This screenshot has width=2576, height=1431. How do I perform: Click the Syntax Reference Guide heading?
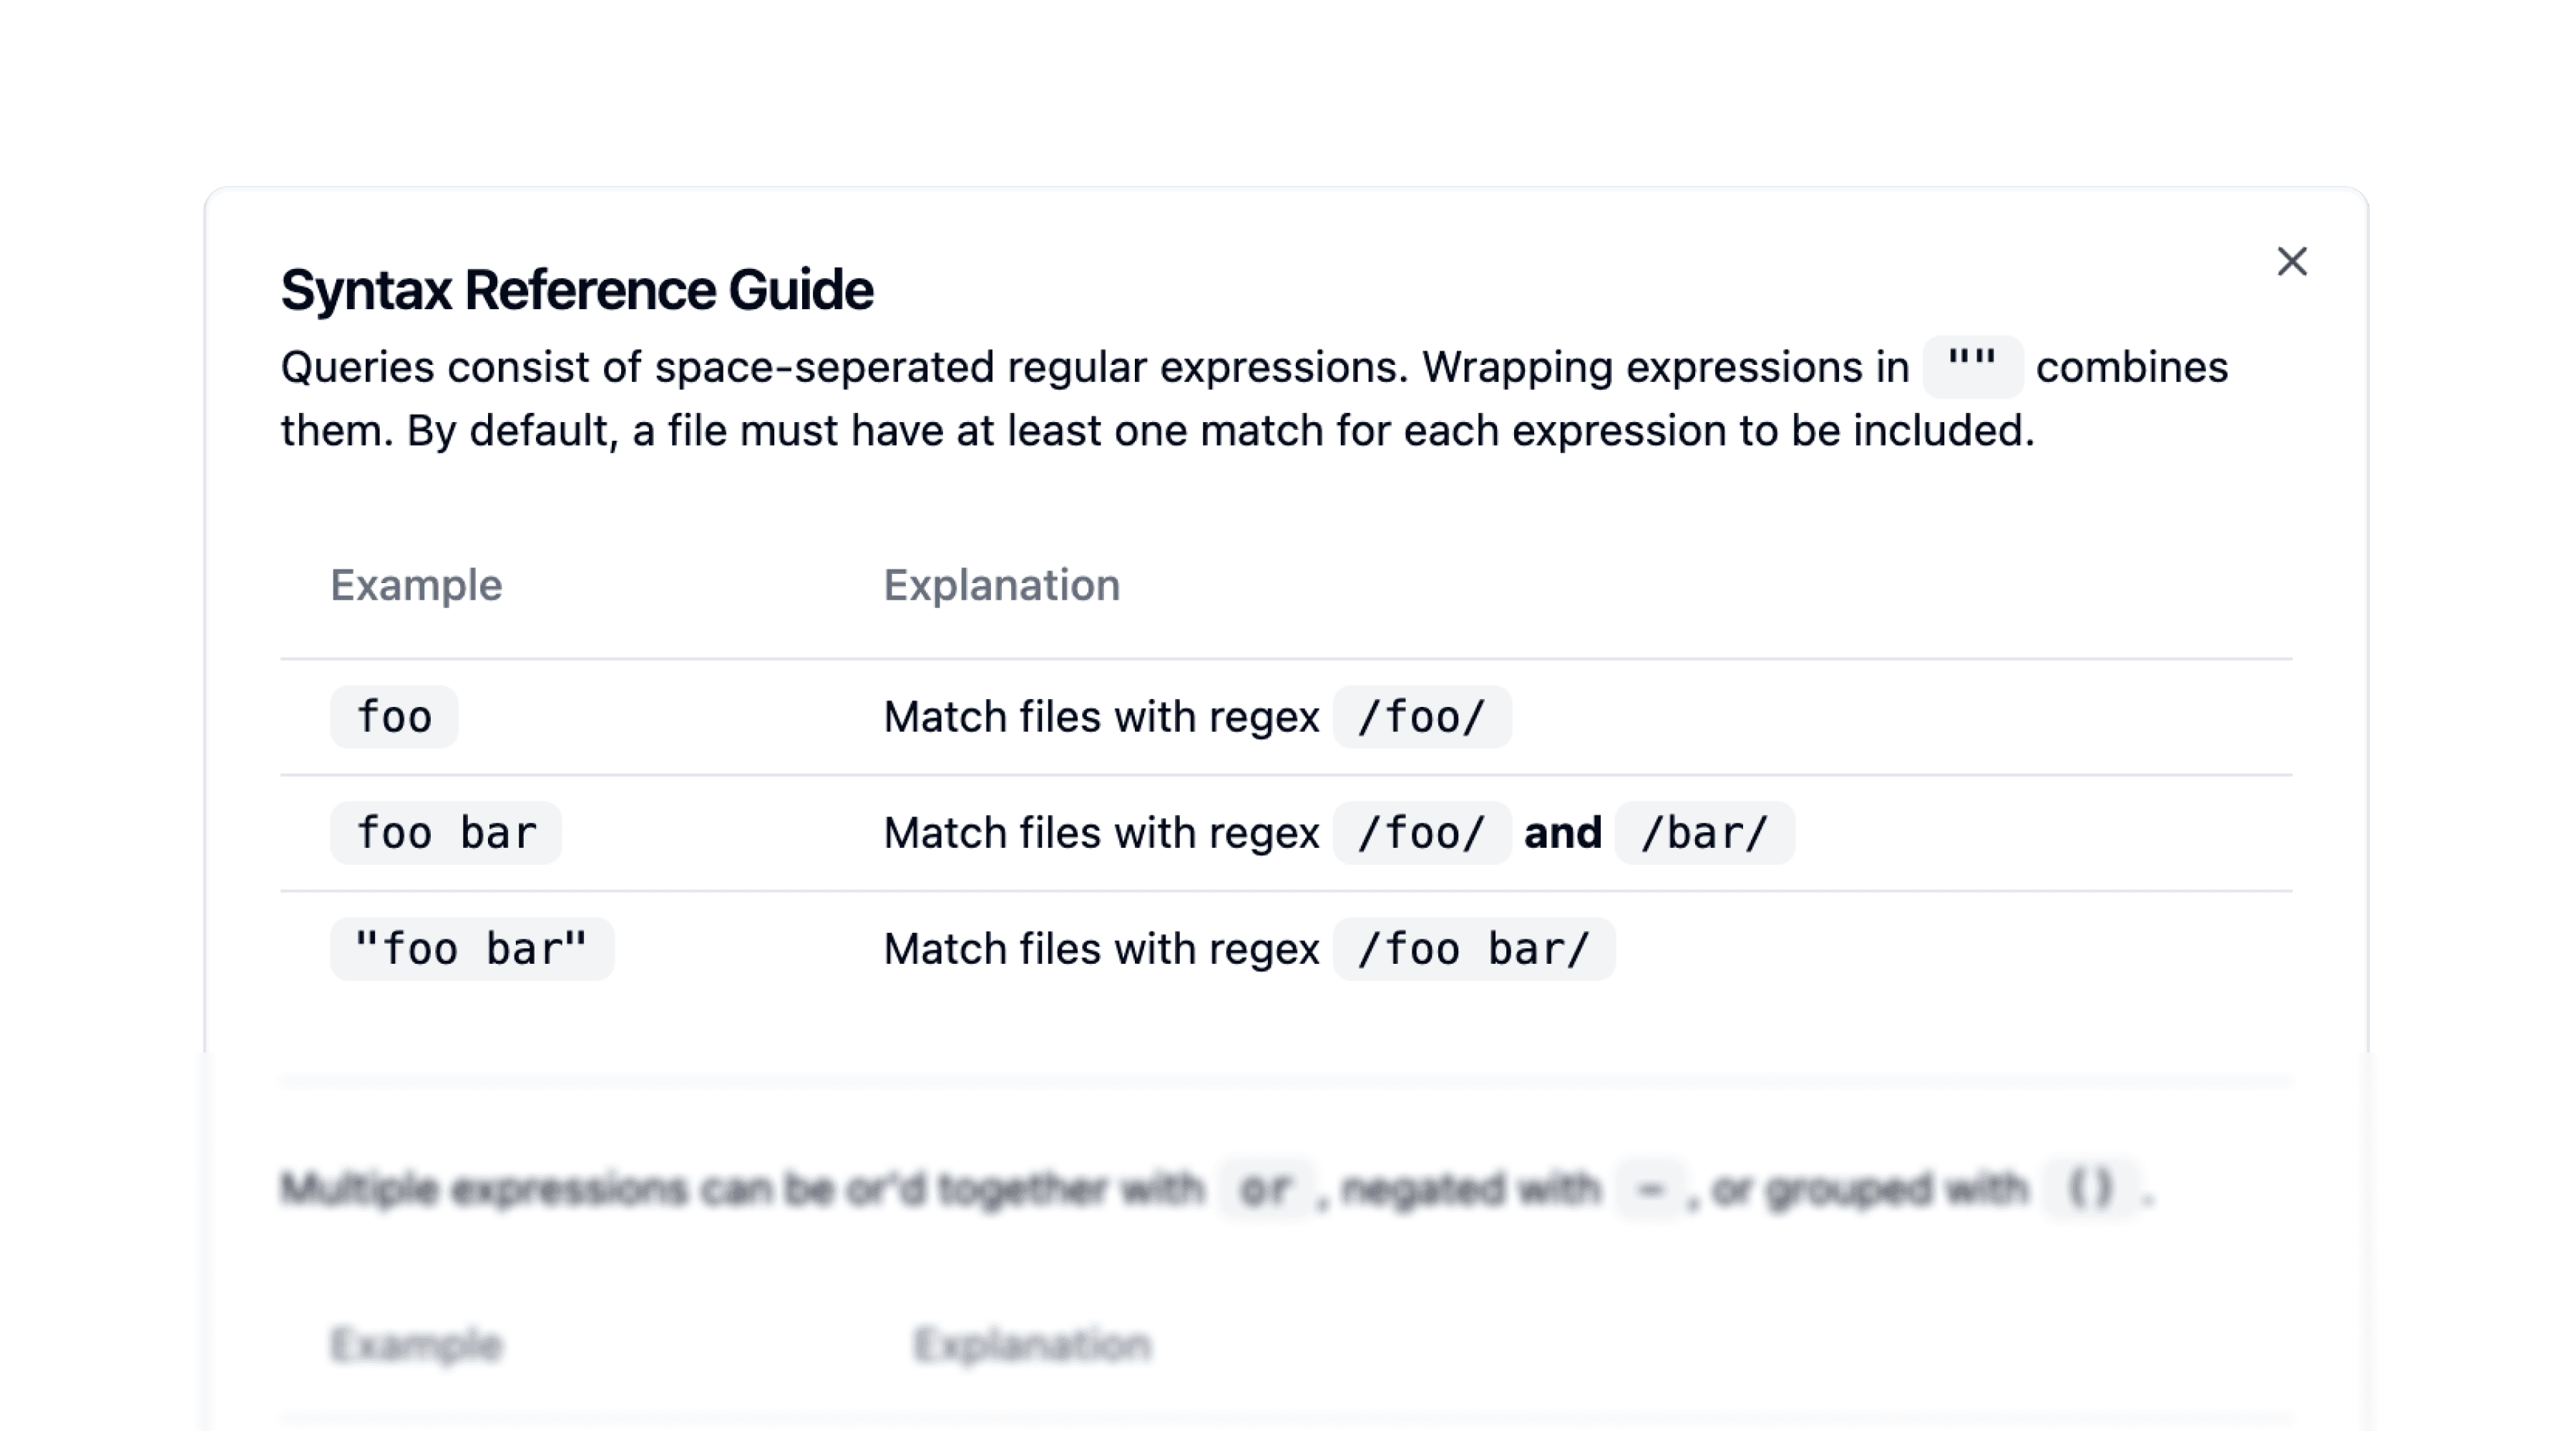pos(577,290)
